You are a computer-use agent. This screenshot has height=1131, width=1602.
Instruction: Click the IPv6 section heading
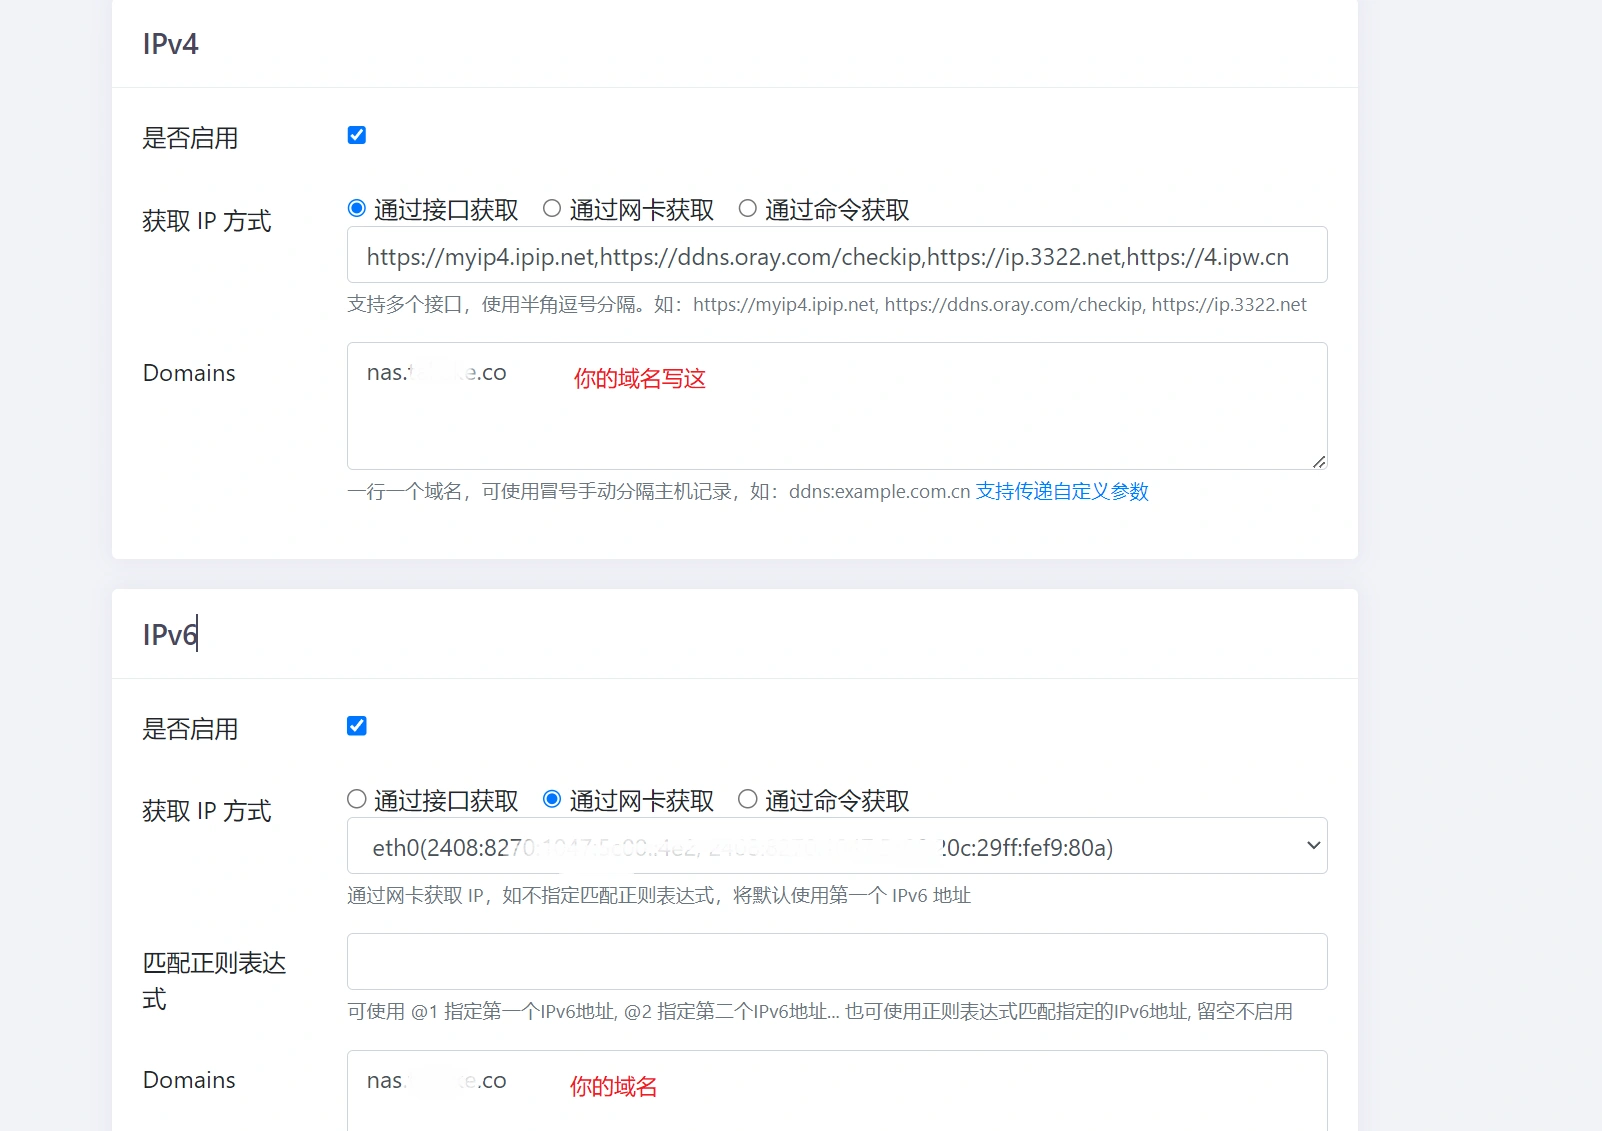pyautogui.click(x=170, y=635)
